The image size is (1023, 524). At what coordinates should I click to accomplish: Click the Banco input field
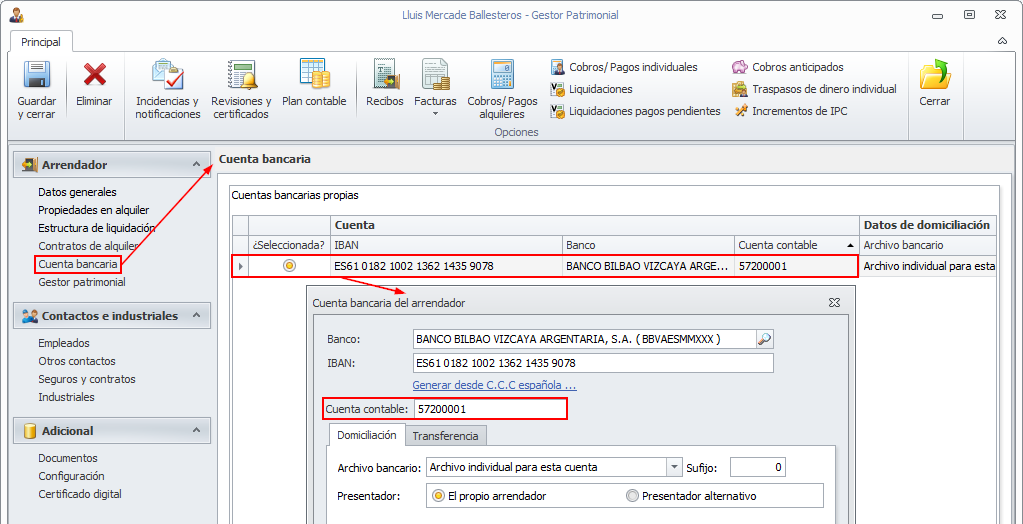(x=585, y=339)
